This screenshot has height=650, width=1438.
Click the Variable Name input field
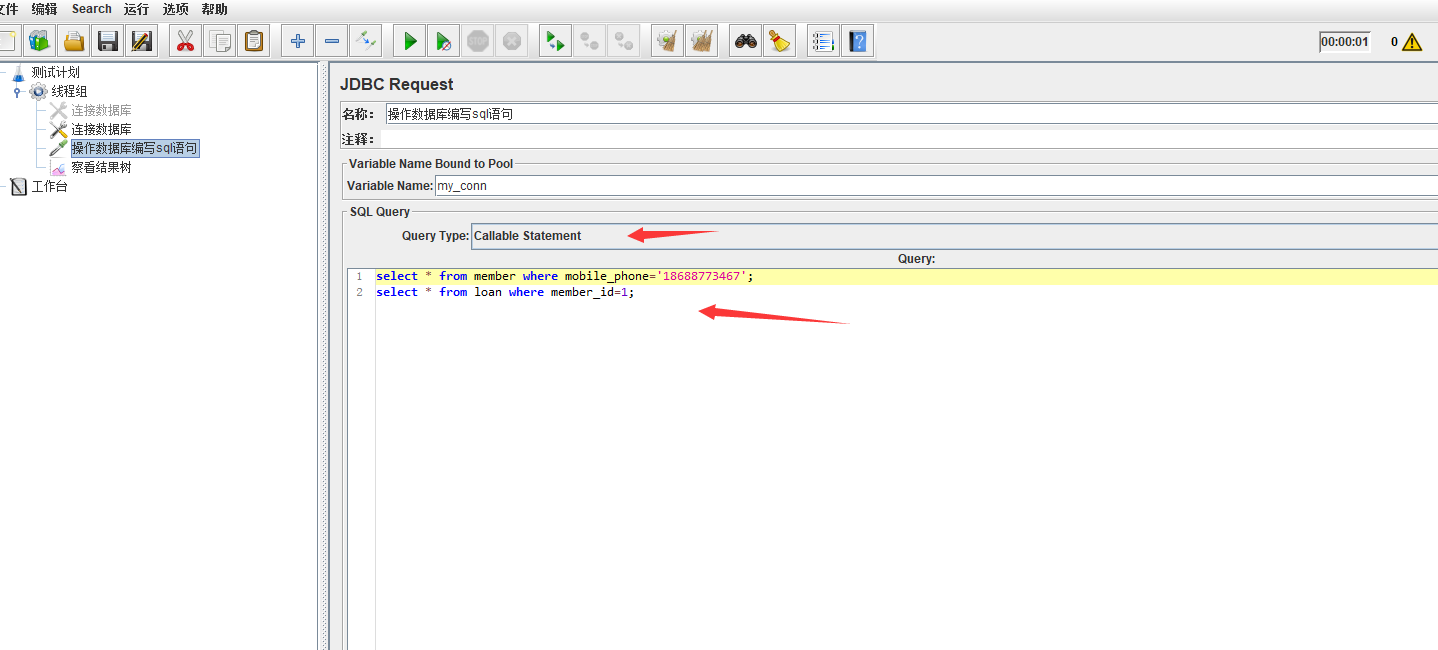click(930, 186)
